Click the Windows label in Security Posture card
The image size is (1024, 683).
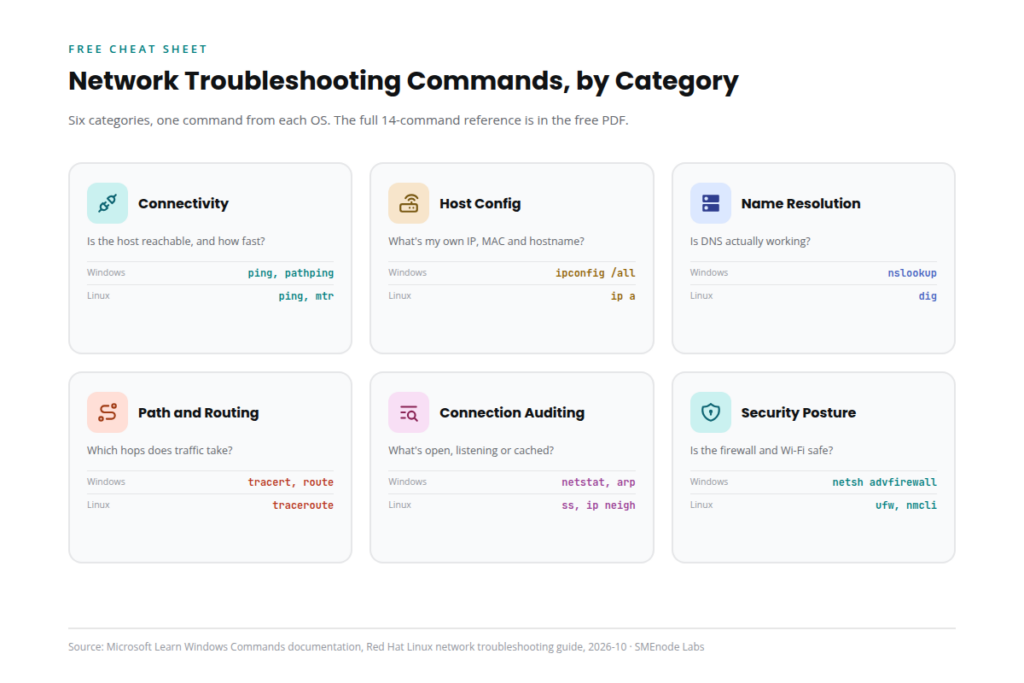(709, 481)
